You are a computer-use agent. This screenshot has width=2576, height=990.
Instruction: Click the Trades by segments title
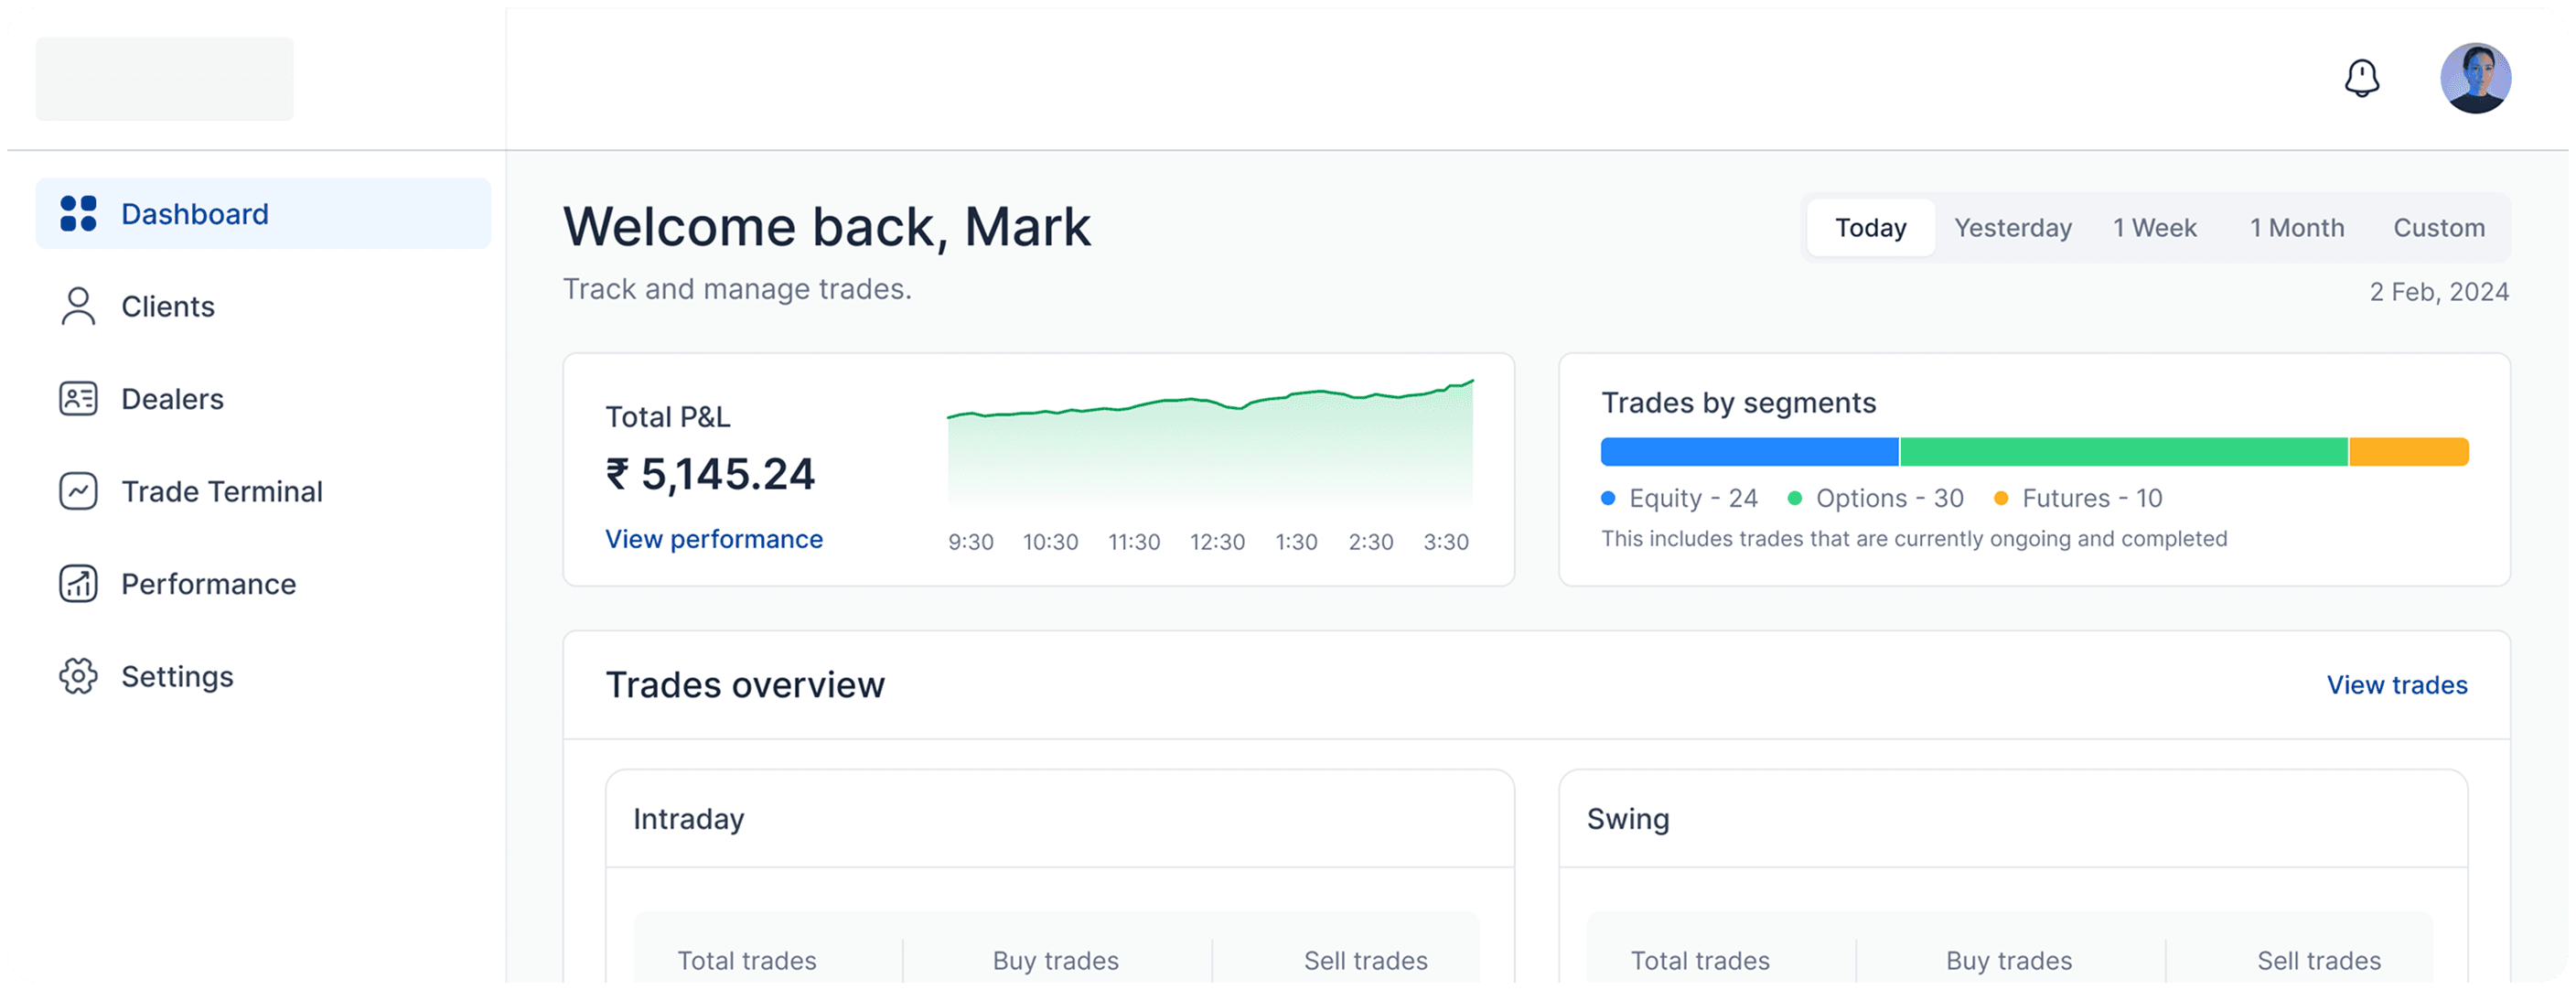1738,403
